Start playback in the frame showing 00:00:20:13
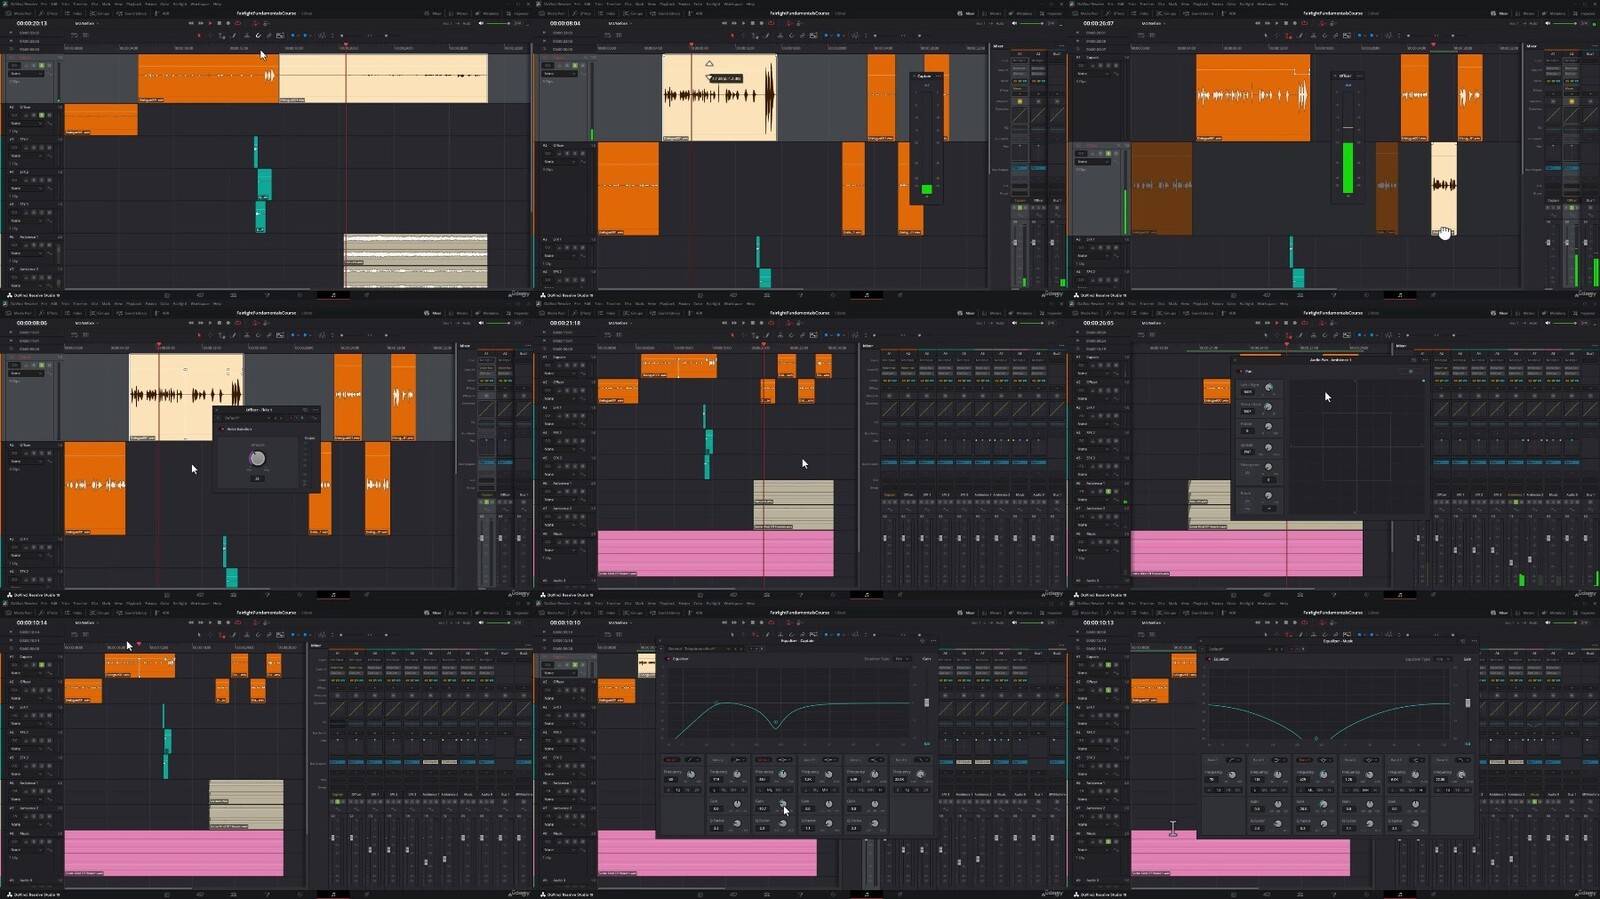Image resolution: width=1600 pixels, height=899 pixels. coord(210,23)
